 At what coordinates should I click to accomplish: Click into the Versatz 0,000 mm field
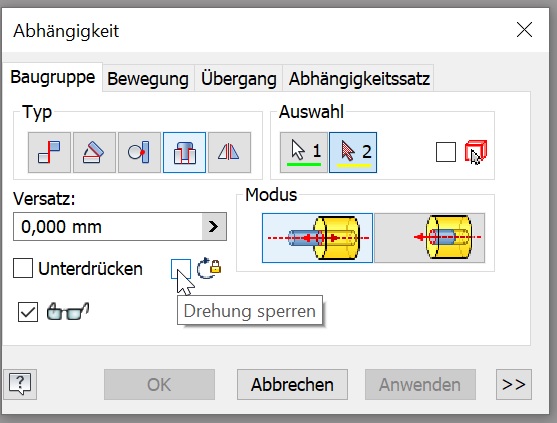[108, 227]
